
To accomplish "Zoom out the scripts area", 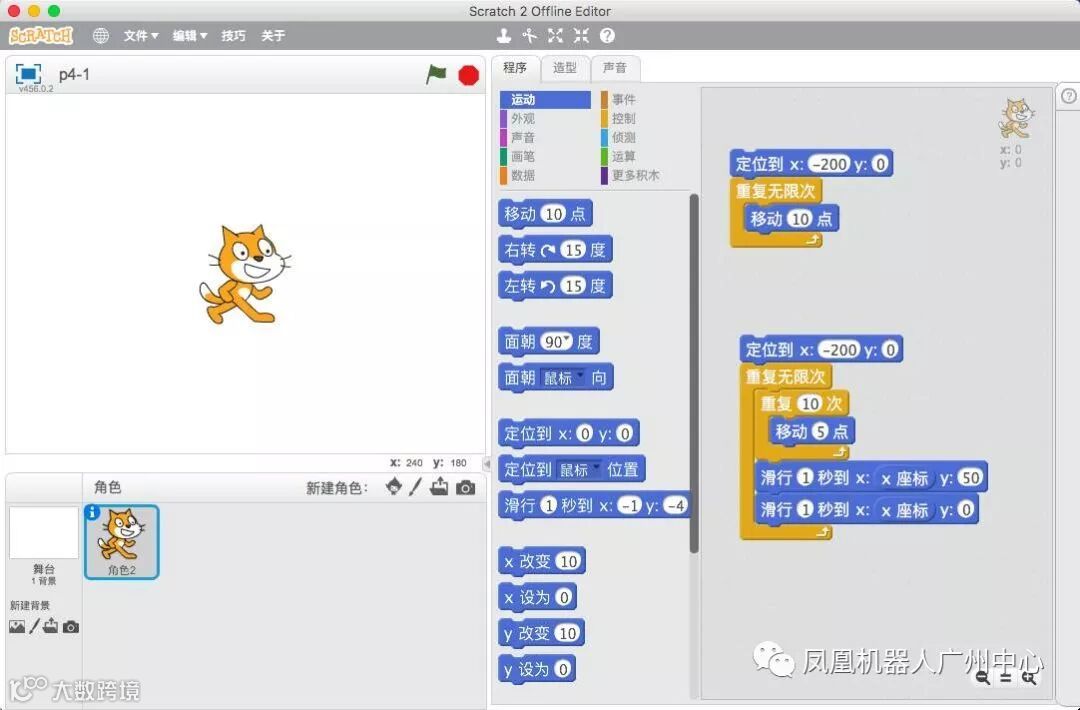I will 983,678.
